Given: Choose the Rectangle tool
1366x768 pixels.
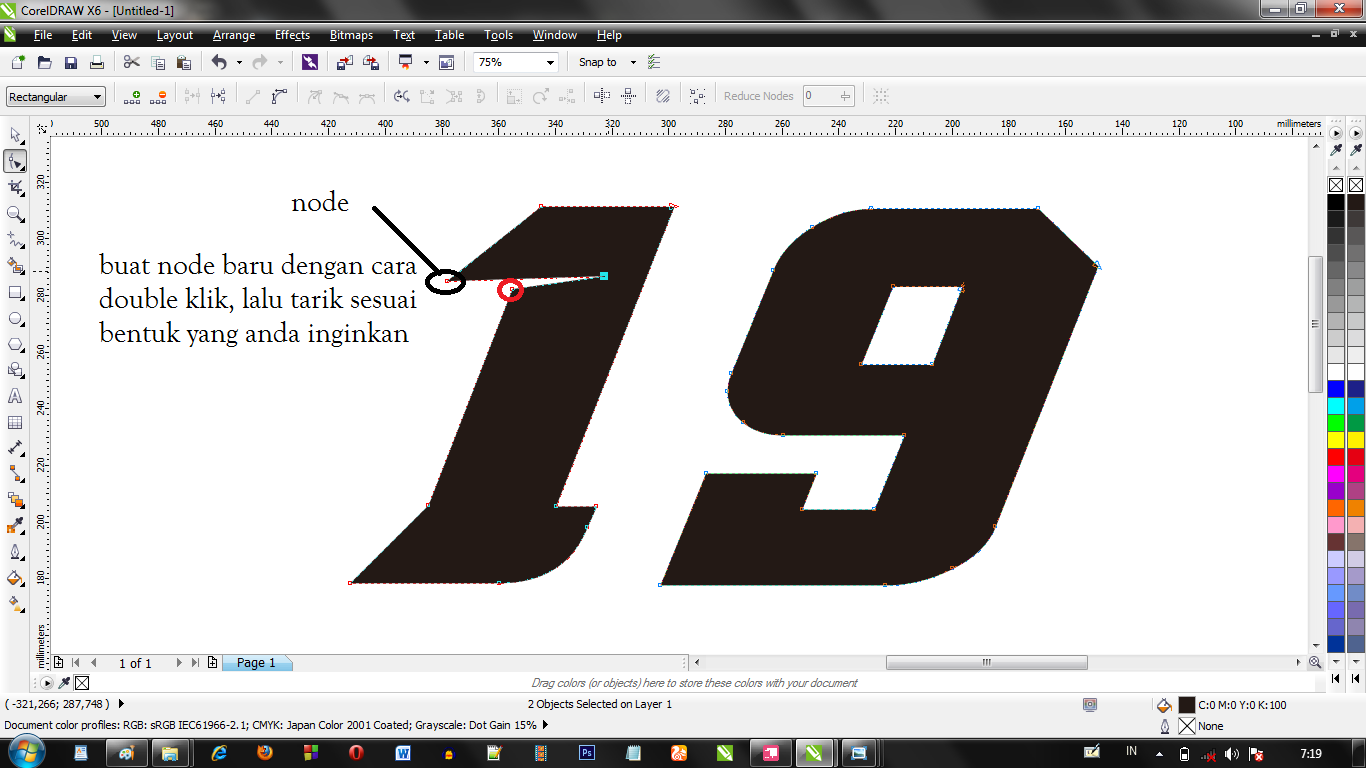Looking at the screenshot, I should (x=14, y=292).
